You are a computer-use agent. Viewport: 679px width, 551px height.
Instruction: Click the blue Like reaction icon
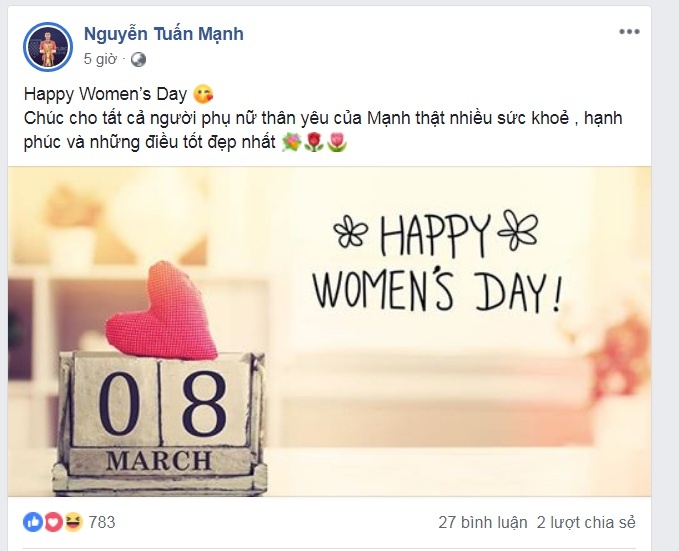coord(33,521)
